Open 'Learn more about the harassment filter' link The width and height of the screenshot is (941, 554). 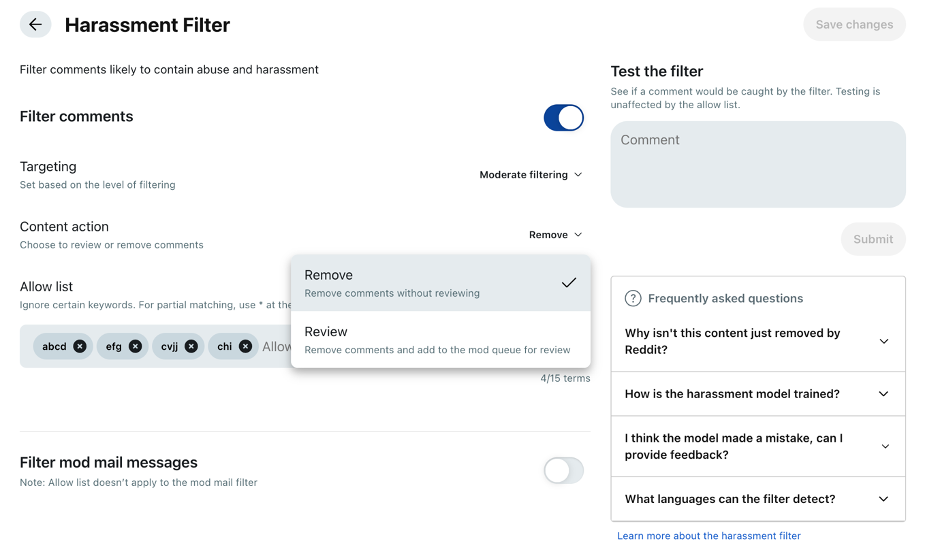click(709, 536)
